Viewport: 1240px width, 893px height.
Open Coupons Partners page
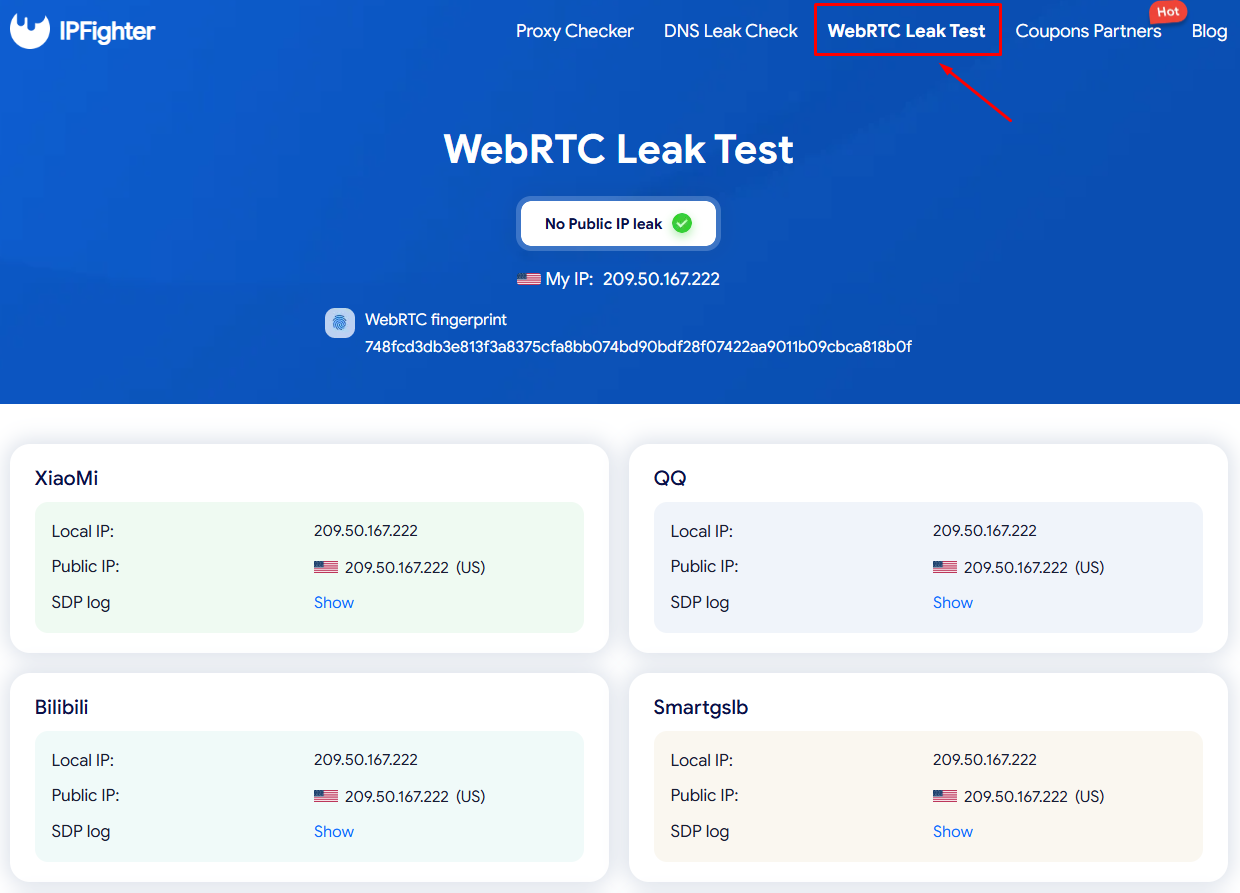coord(1088,31)
